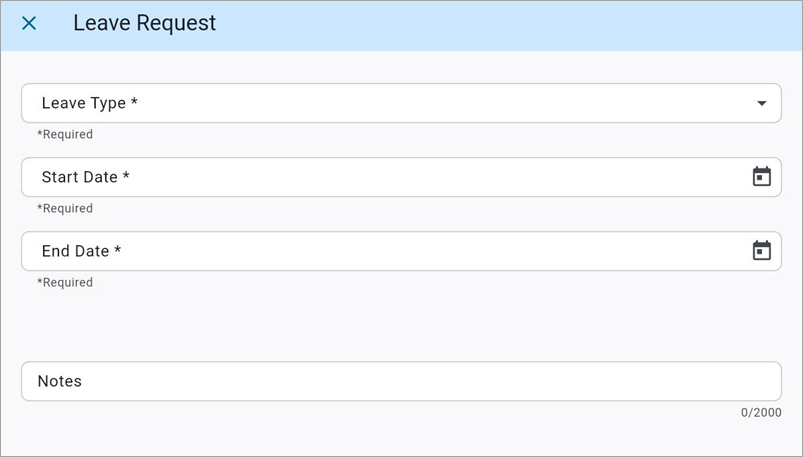Click the Leave Request header title
Image resolution: width=803 pixels, height=457 pixels.
pyautogui.click(x=144, y=23)
